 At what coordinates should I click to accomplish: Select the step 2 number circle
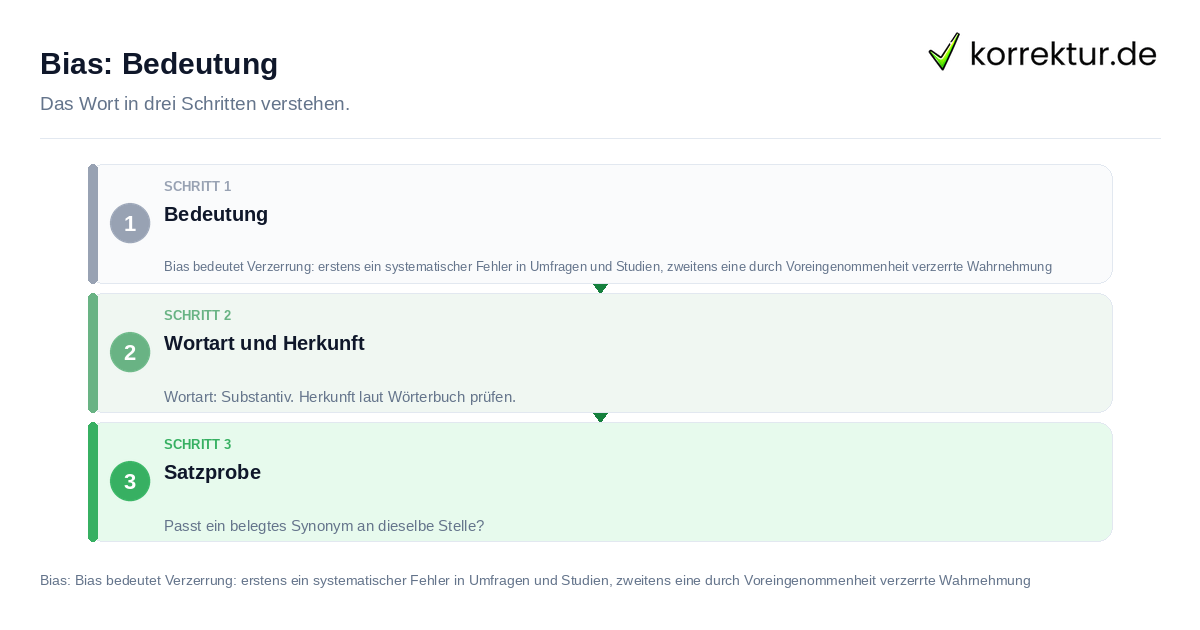130,352
